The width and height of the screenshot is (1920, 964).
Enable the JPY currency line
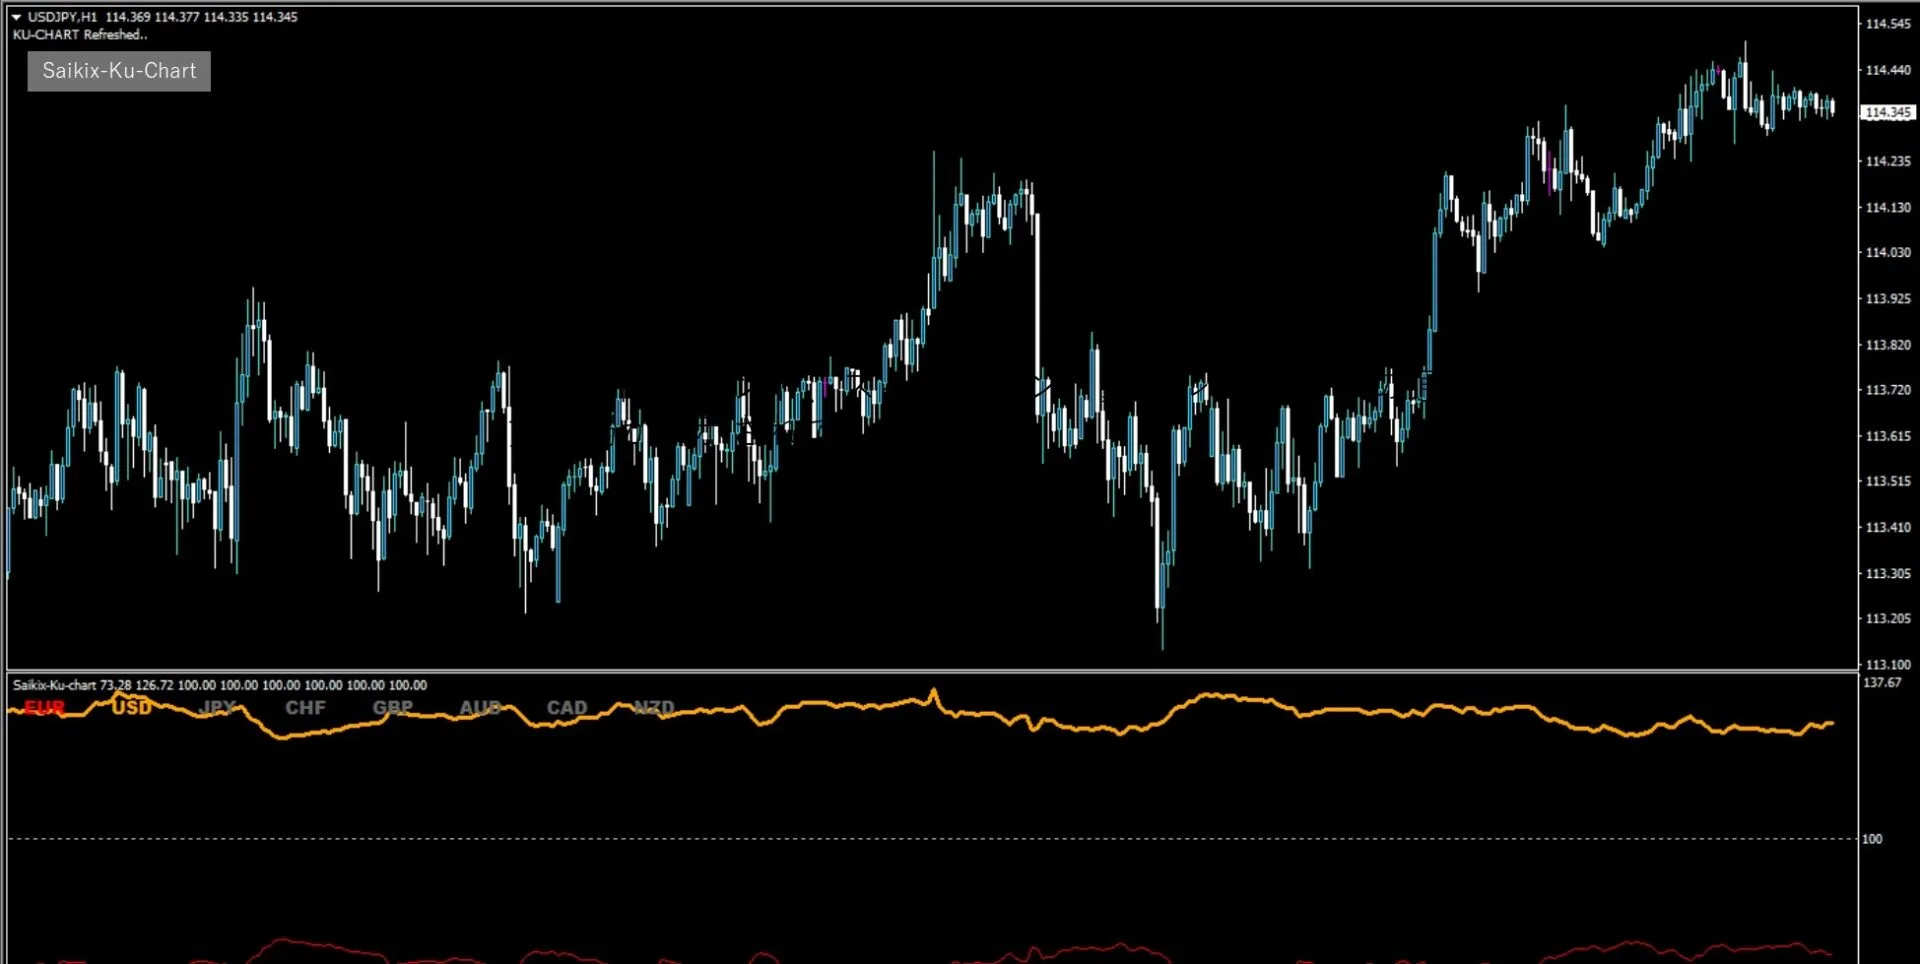click(x=218, y=708)
